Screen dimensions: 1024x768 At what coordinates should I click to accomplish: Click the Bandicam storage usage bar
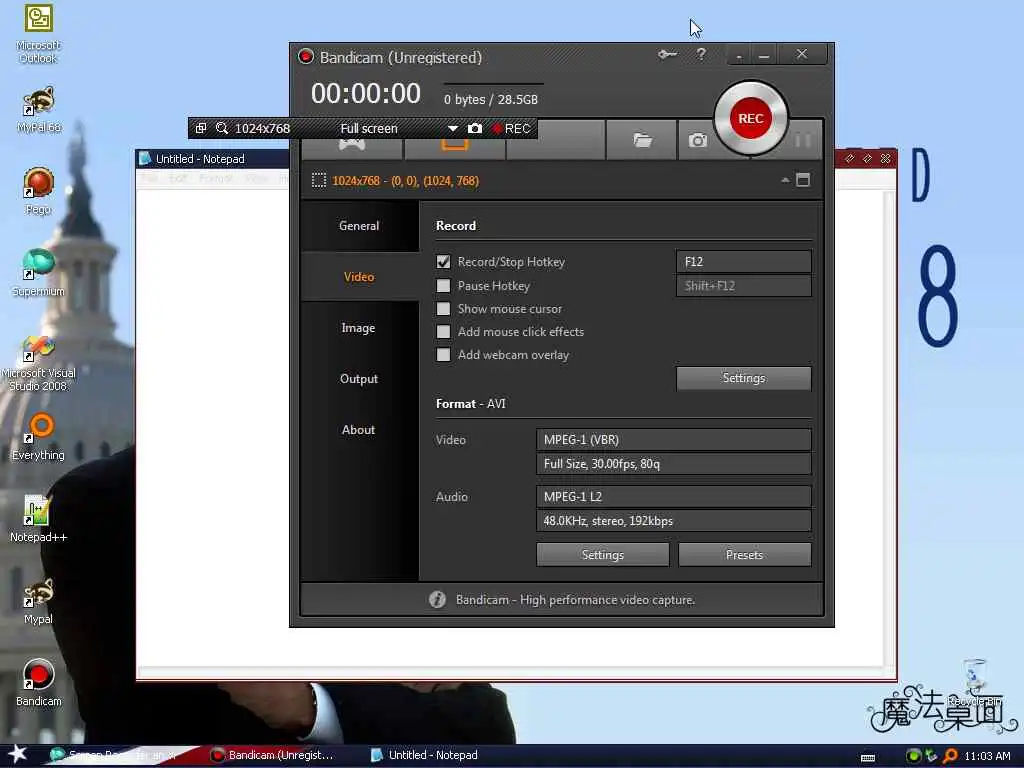point(494,84)
